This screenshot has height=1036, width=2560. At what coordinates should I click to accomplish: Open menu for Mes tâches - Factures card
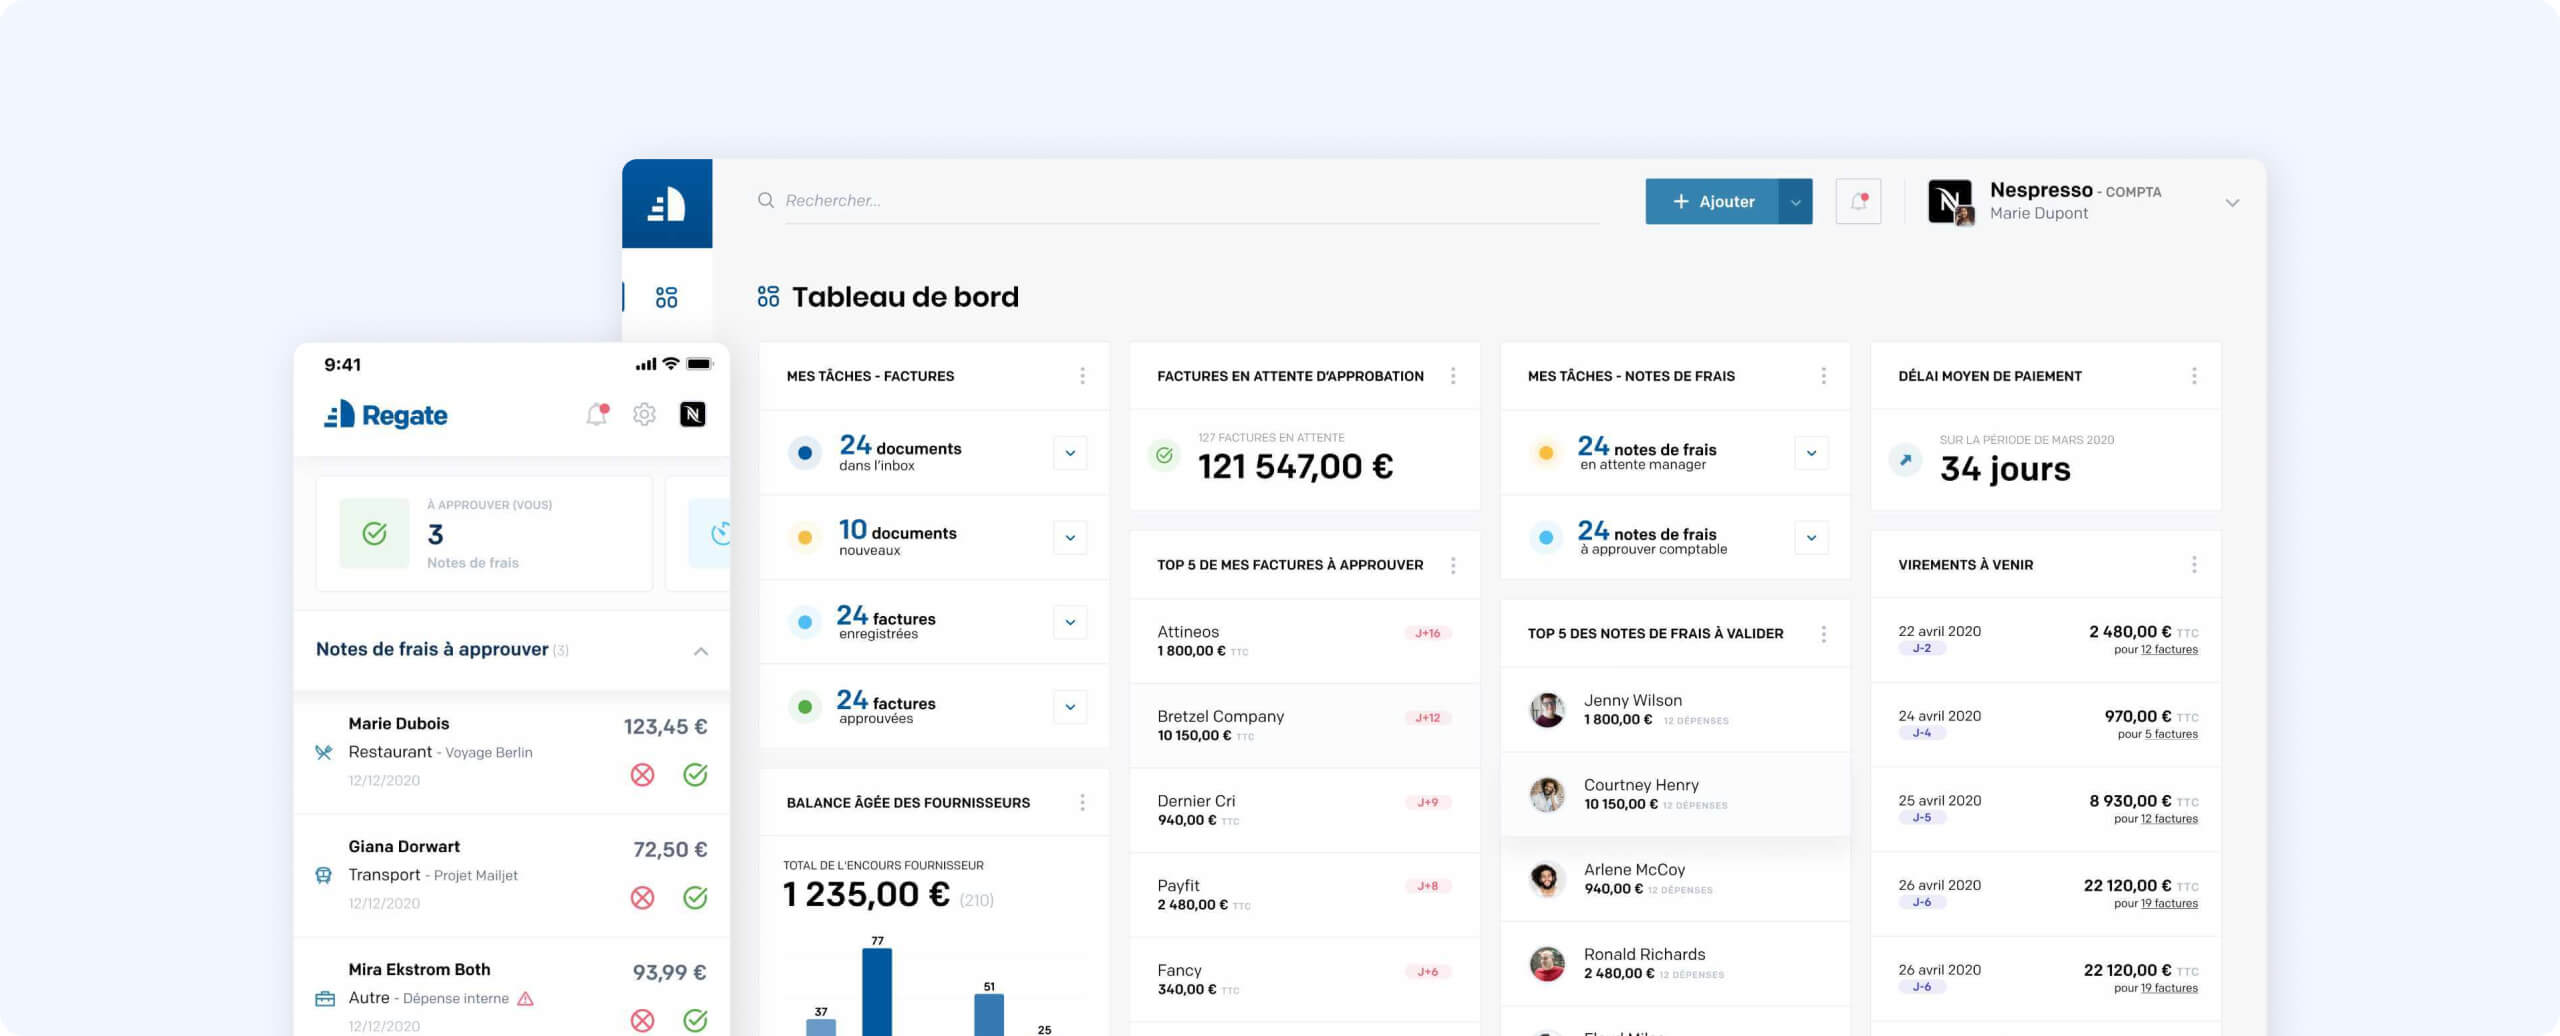point(1082,376)
